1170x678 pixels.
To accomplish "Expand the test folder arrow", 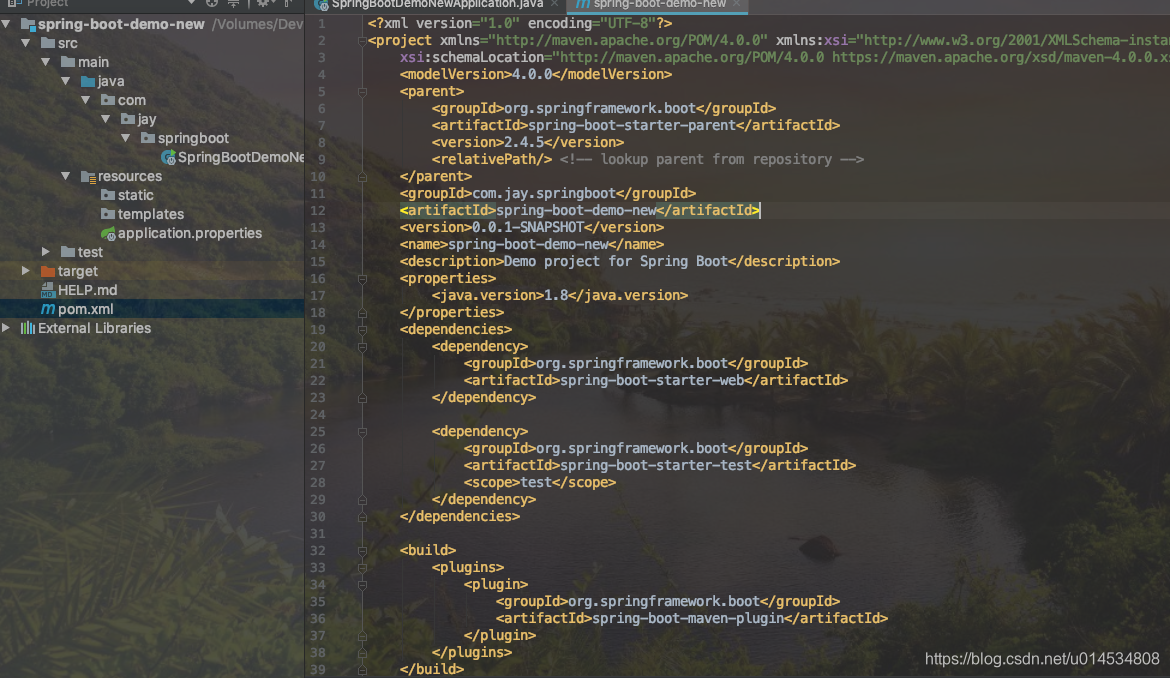I will (46, 252).
